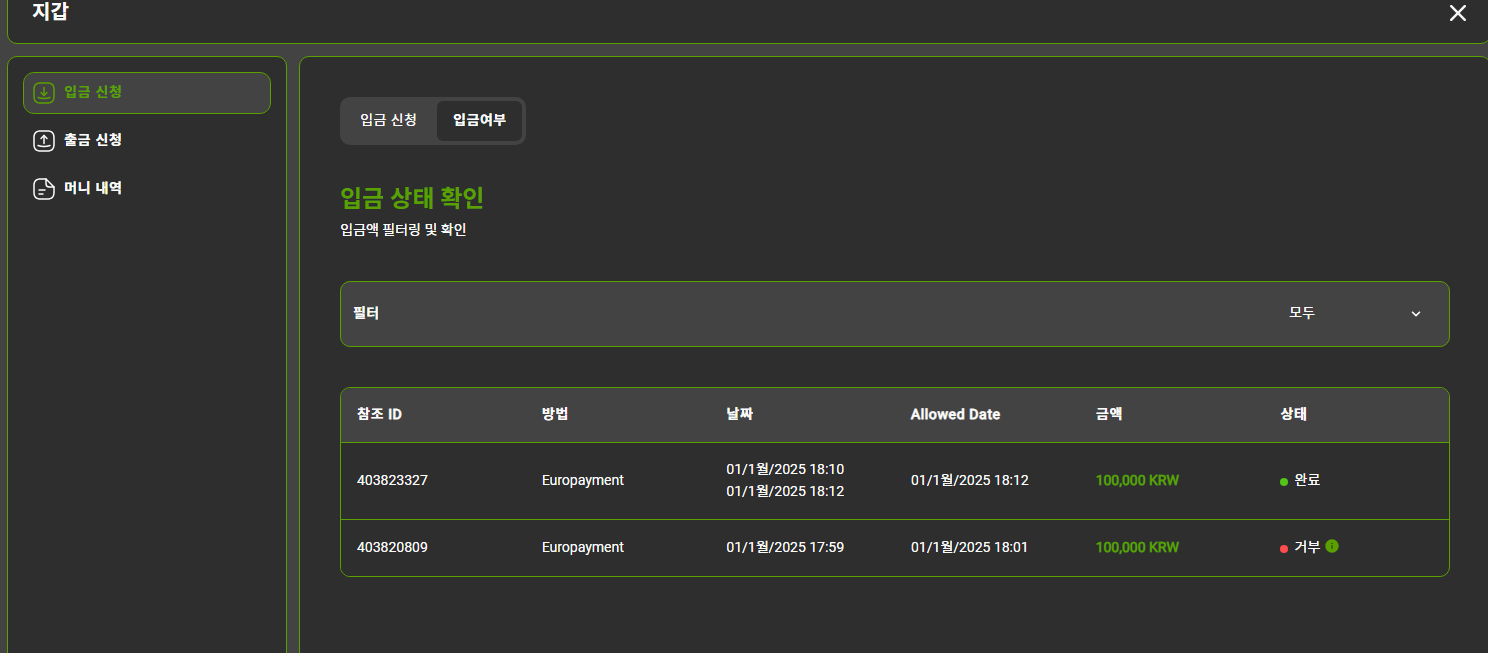Image resolution: width=1488 pixels, height=653 pixels.
Task: Open the 모두 filter selection
Action: pos(1302,313)
